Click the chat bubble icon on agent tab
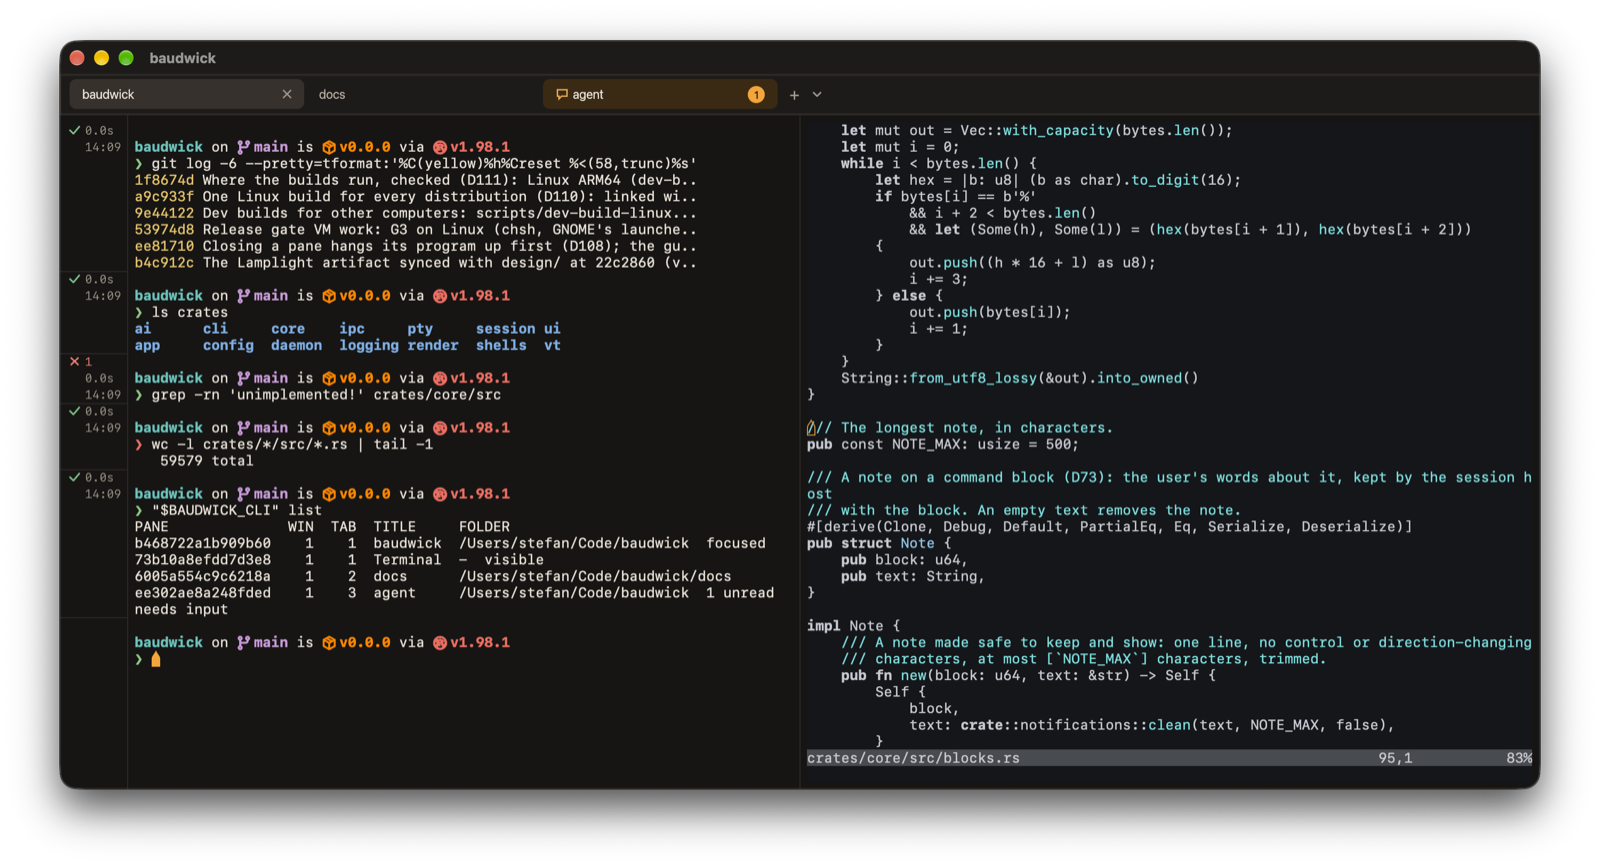Image resolution: width=1600 pixels, height=868 pixels. click(x=562, y=94)
